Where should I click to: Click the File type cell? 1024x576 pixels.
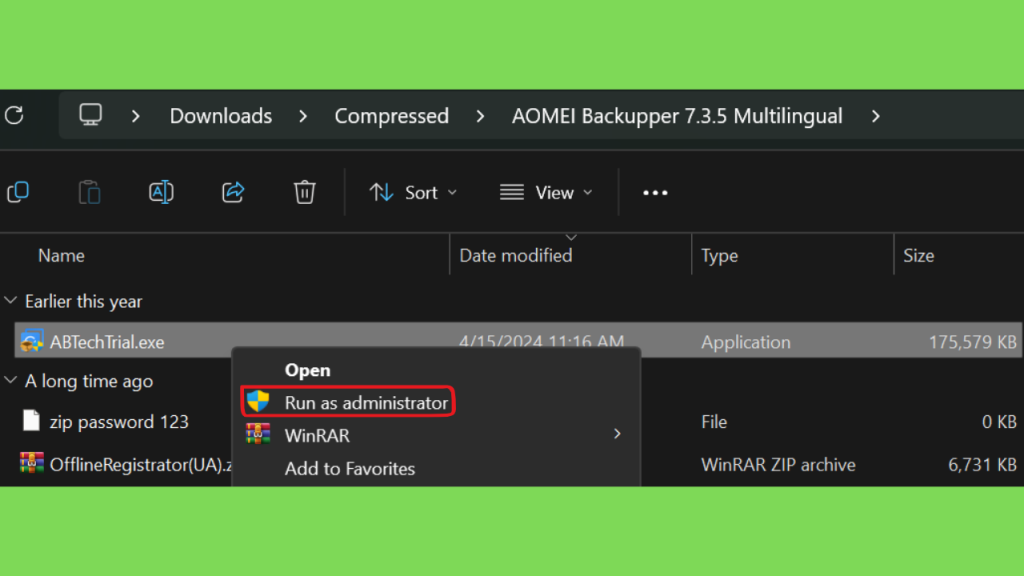(714, 422)
